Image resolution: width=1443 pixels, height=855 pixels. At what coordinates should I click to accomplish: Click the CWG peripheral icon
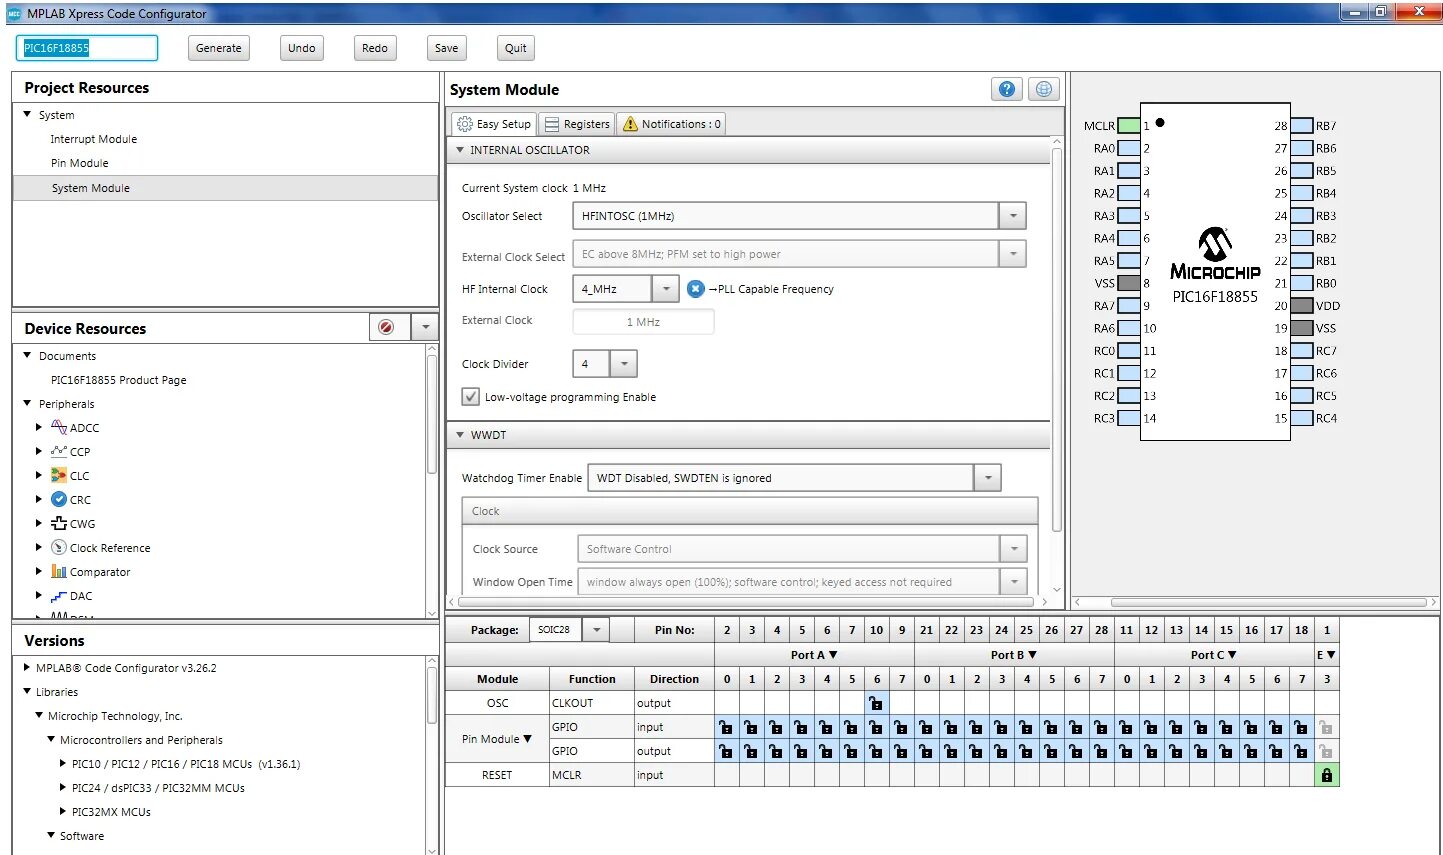coord(59,523)
